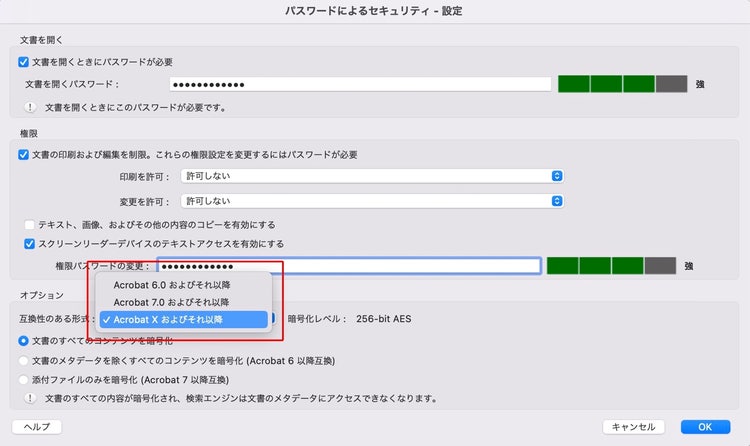Click the 256-bit AES encryption level text
The image size is (750, 446).
pos(384,319)
